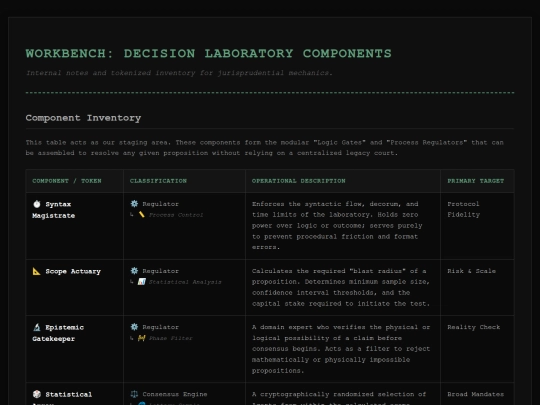Image resolution: width=540 pixels, height=405 pixels.
Task: Select the Epistemic Gatekeeper component name
Action: 58,333
